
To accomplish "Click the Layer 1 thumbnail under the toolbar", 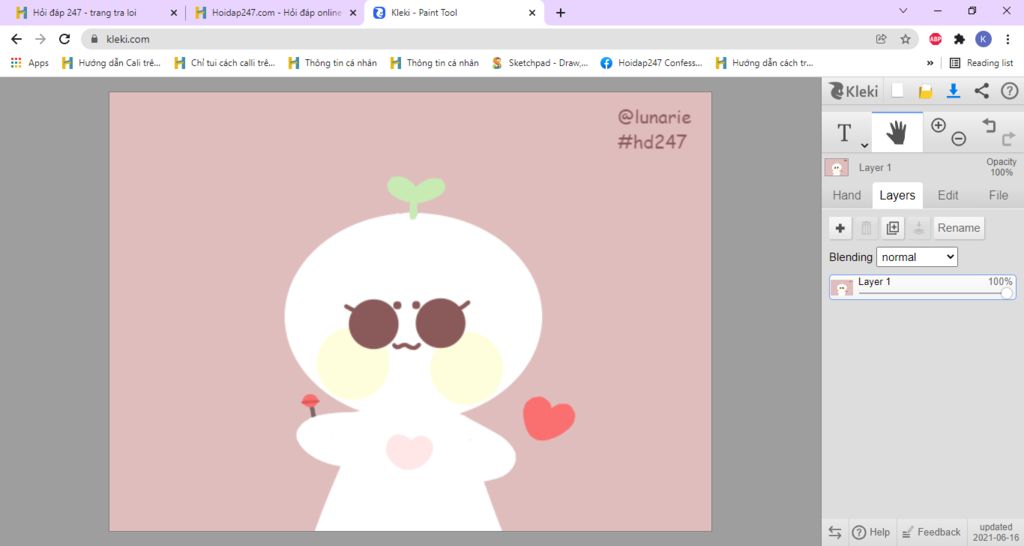I will 837,167.
